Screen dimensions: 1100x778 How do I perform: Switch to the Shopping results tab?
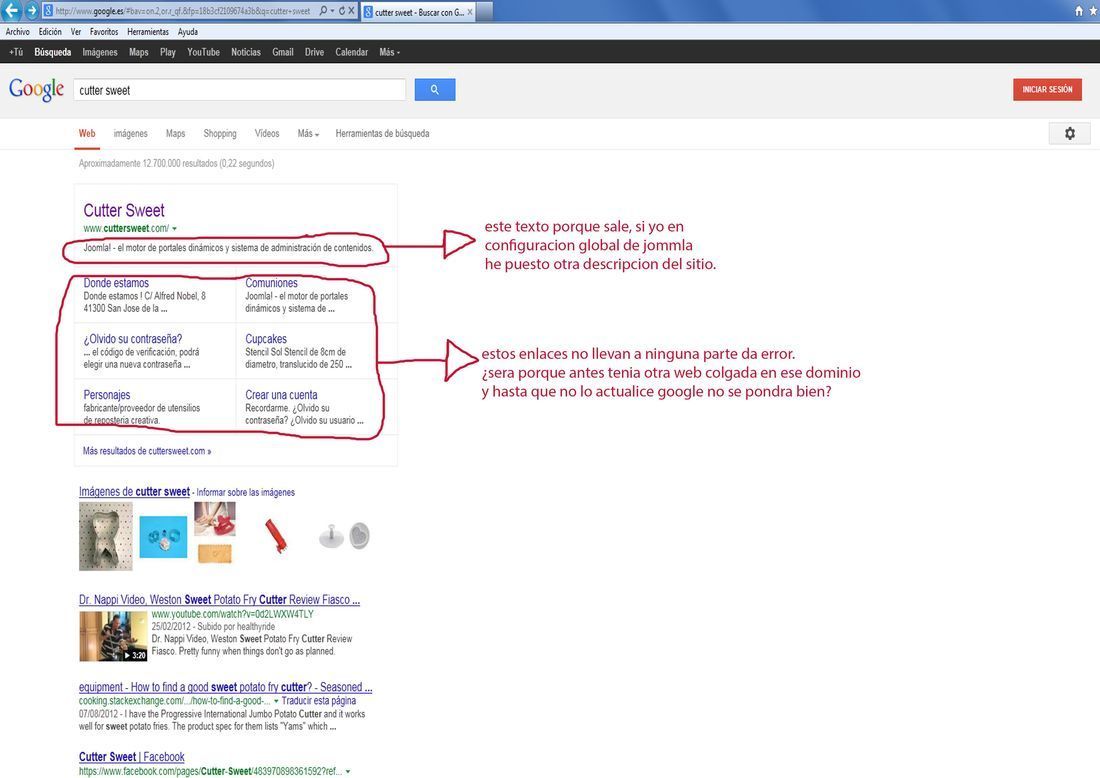pyautogui.click(x=220, y=133)
